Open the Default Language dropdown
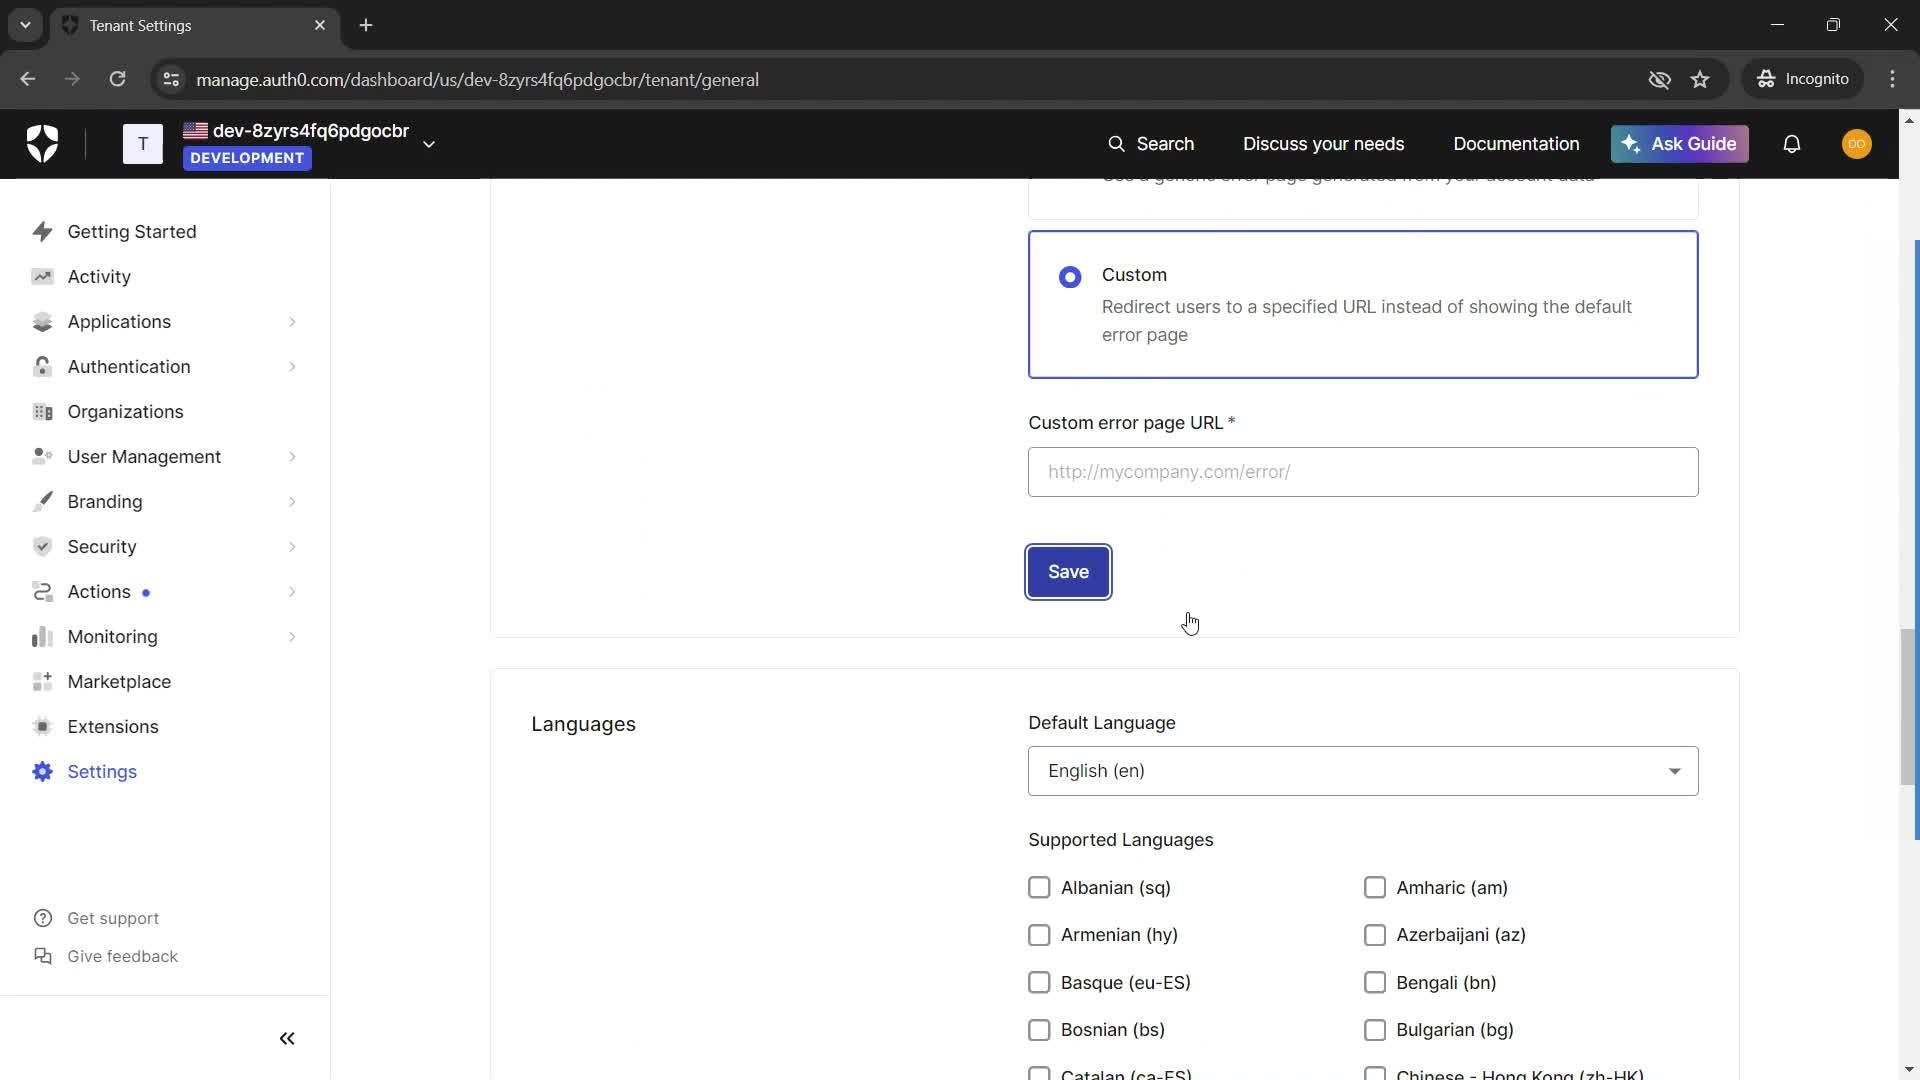The image size is (1920, 1080). coord(1363,771)
